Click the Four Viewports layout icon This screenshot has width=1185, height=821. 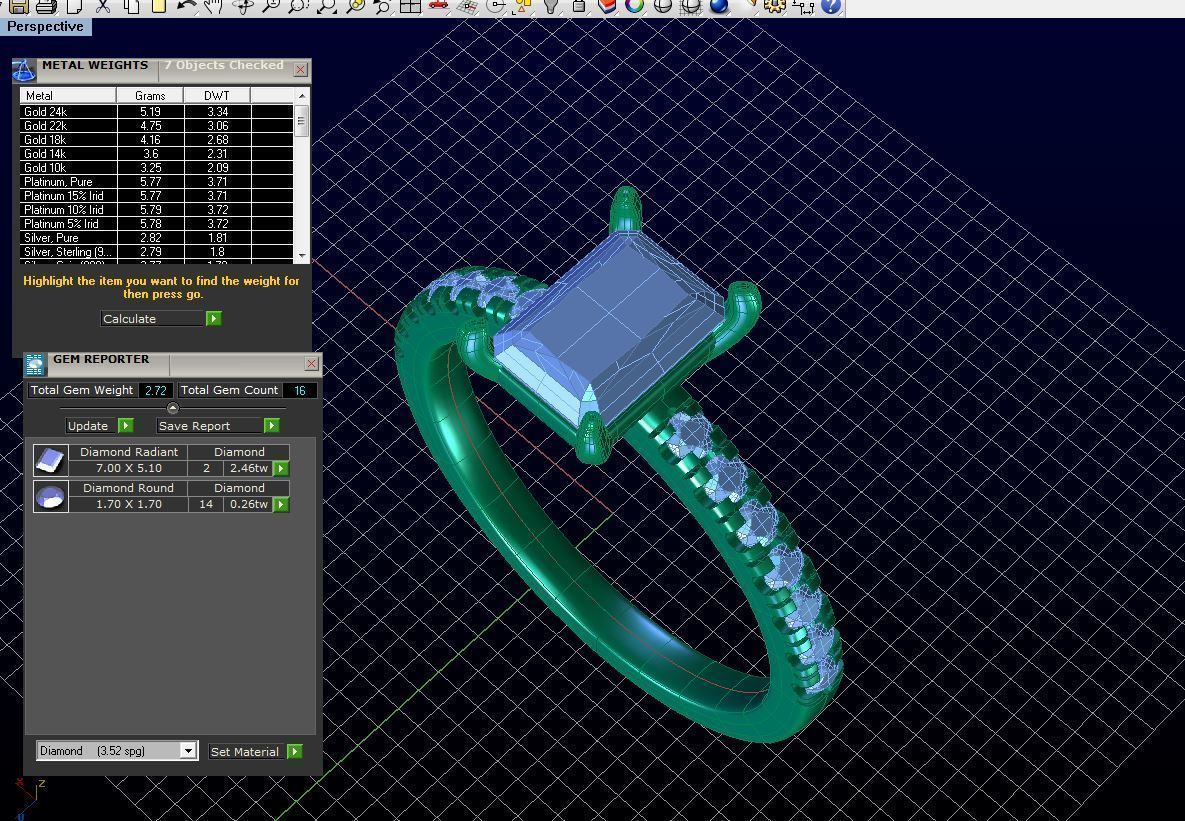tap(410, 6)
